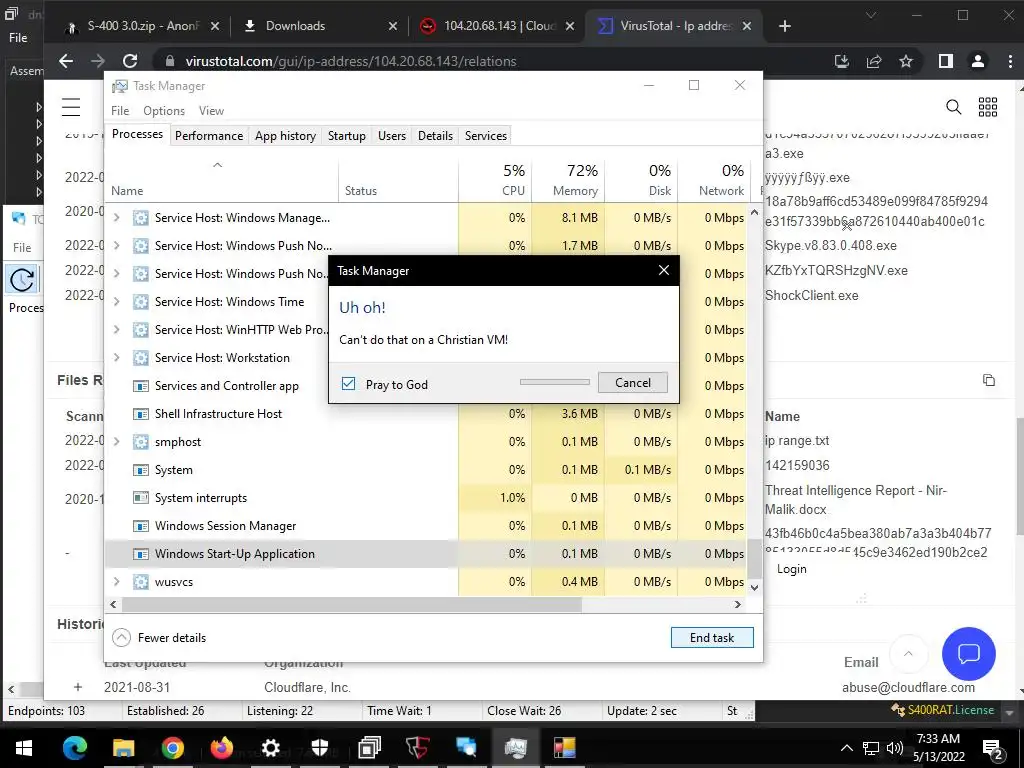Open the browser profile icon
1024x768 pixels.
pos(978,61)
